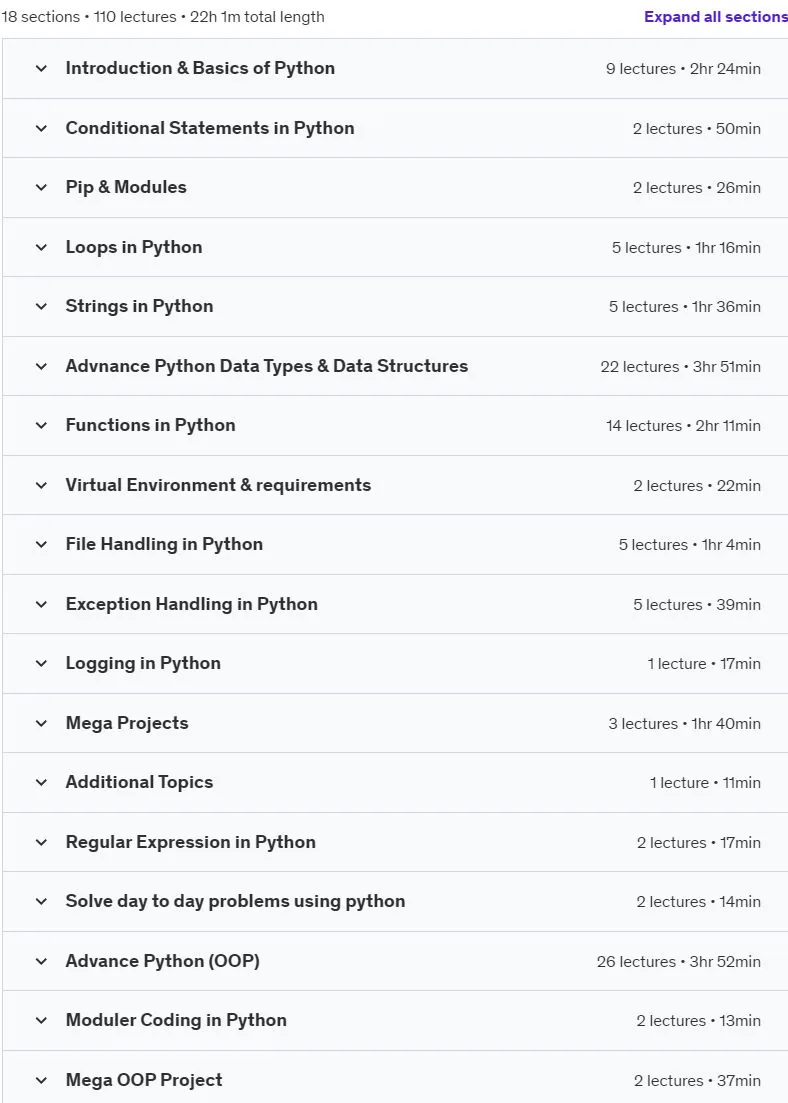
Task: Expand Advnance Python Data Types chevron
Action: (42, 366)
